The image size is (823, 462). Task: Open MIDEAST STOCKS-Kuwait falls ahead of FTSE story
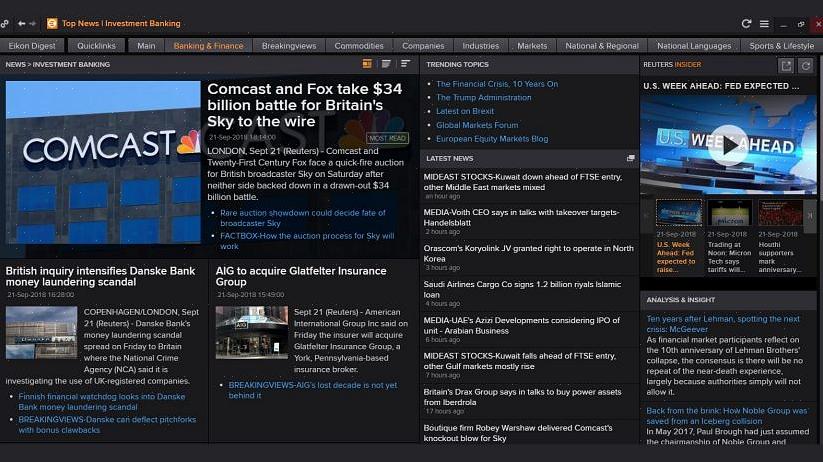click(520, 361)
